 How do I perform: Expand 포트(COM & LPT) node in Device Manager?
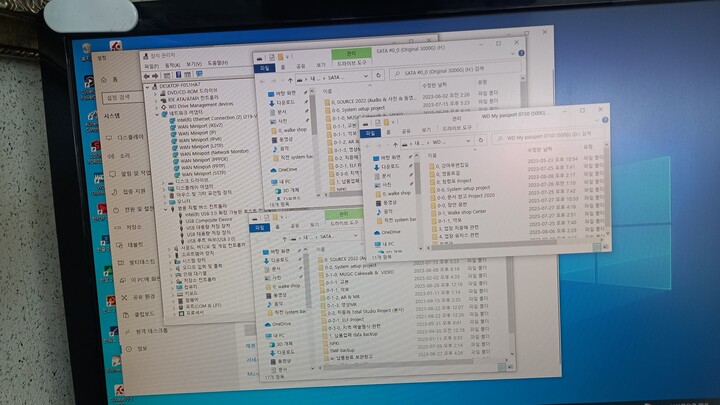coord(174,306)
